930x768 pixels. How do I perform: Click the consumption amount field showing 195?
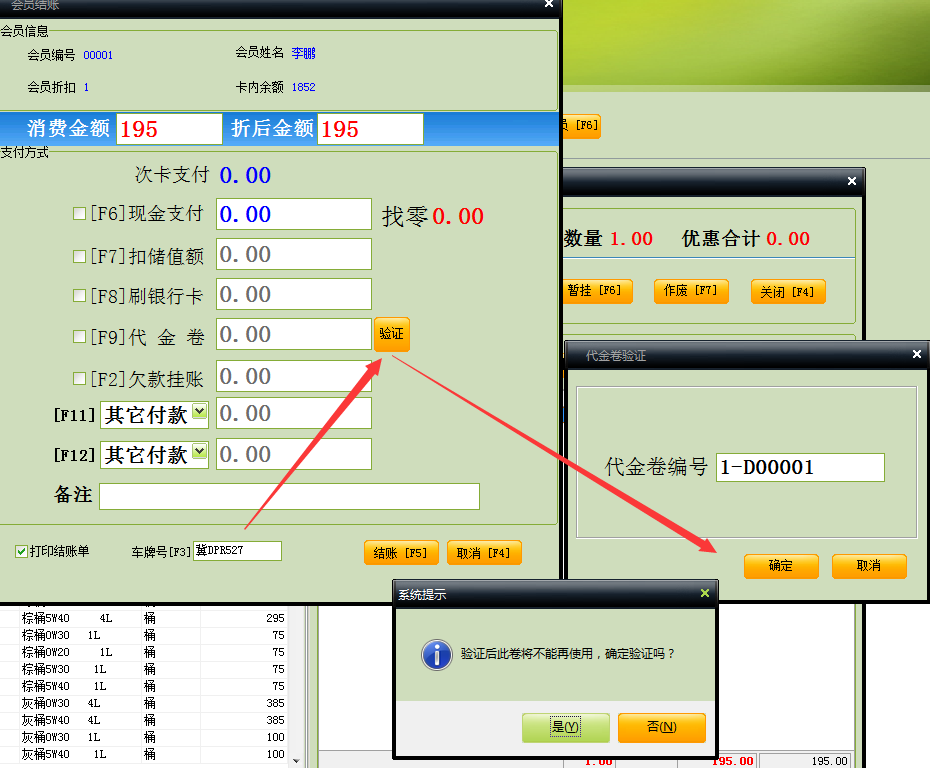(169, 129)
